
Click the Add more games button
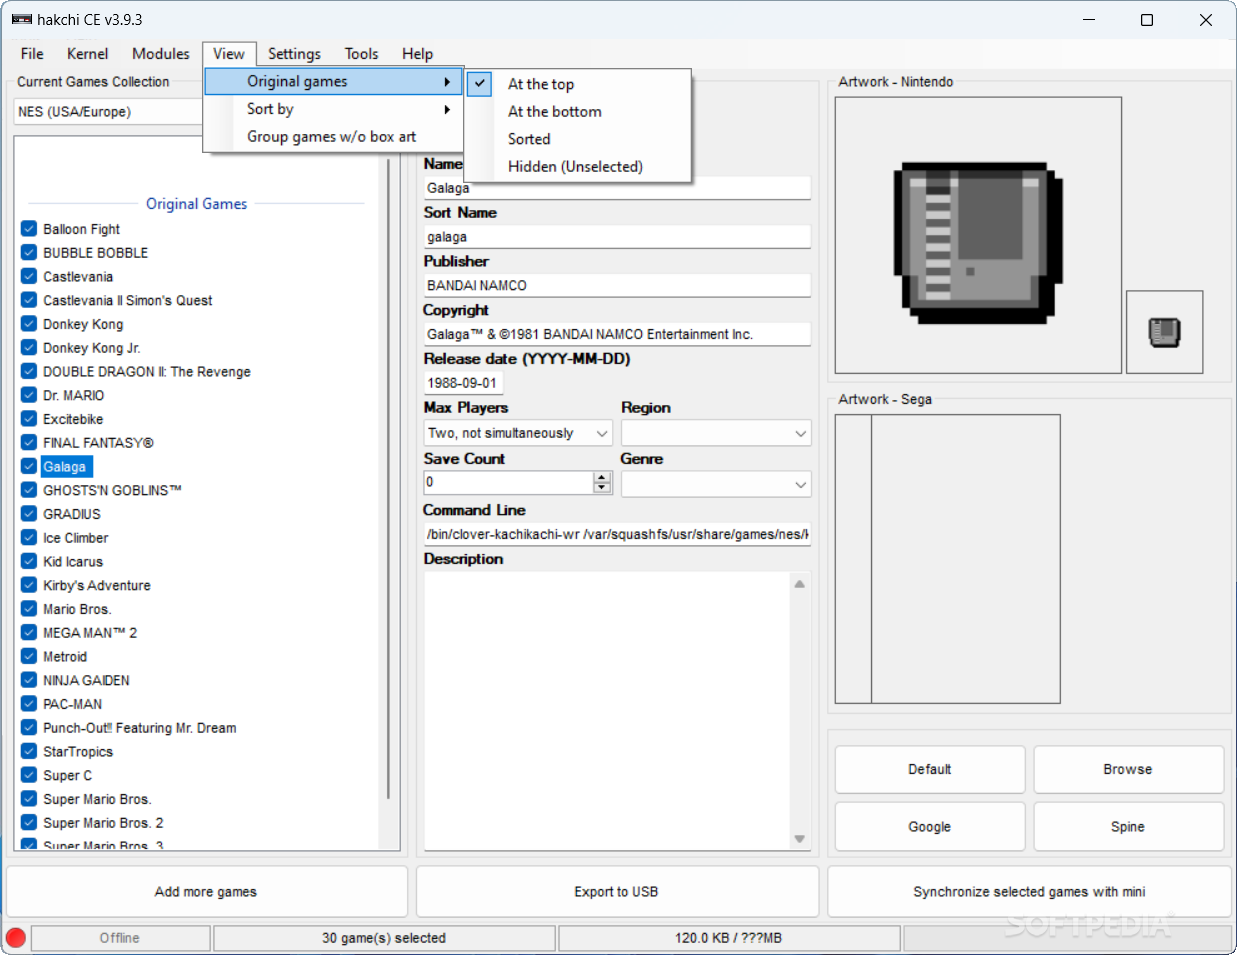tap(206, 891)
